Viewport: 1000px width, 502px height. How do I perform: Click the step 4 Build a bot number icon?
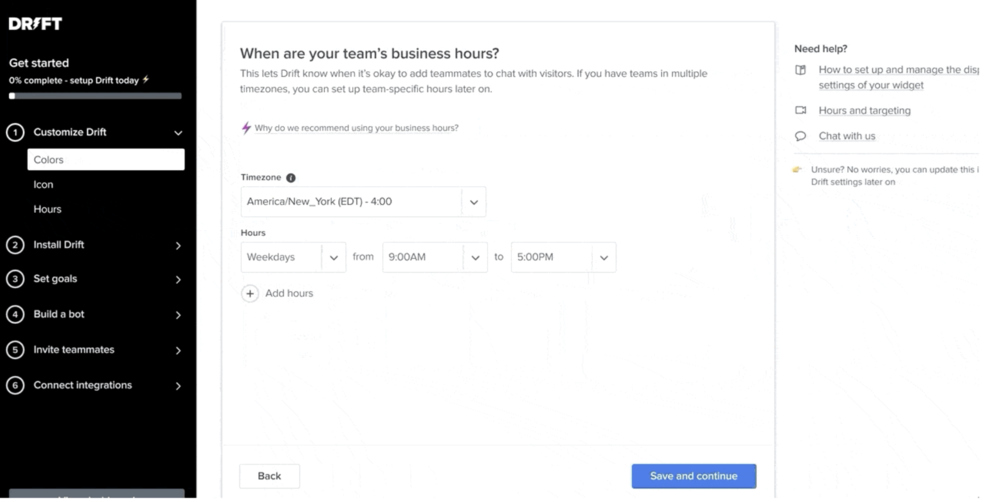(15, 315)
